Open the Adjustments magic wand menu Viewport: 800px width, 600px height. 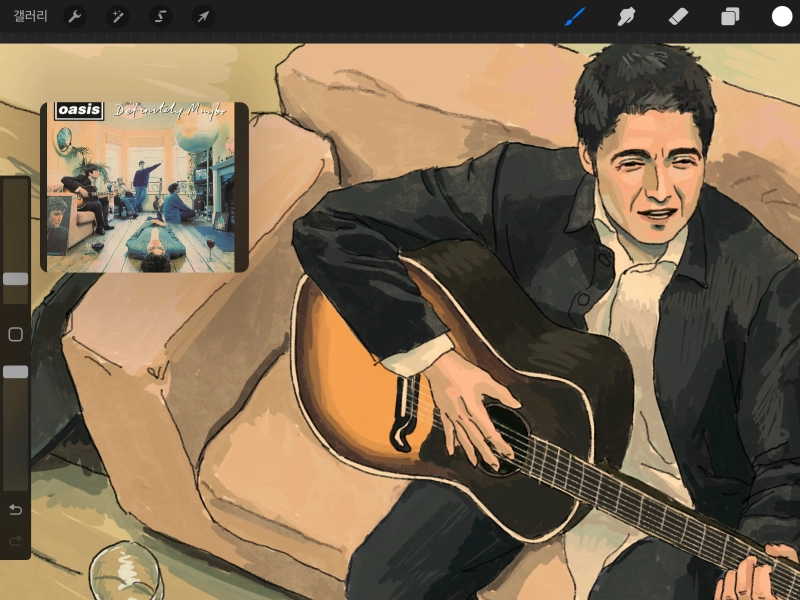(x=118, y=16)
